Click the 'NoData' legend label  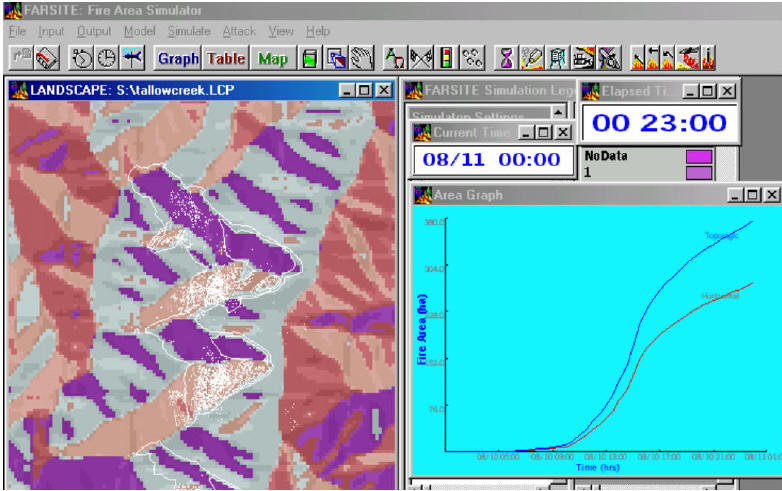pos(606,156)
